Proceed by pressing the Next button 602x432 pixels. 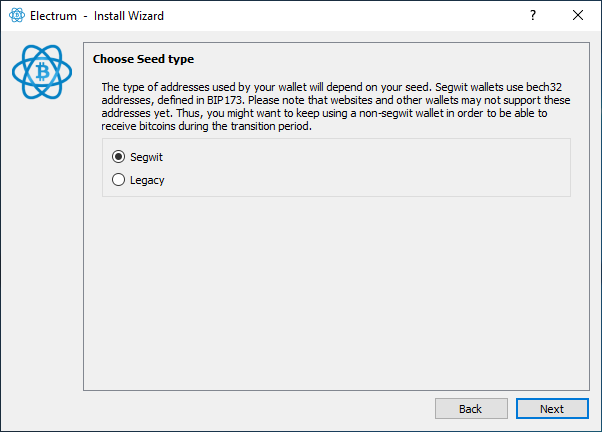(552, 408)
